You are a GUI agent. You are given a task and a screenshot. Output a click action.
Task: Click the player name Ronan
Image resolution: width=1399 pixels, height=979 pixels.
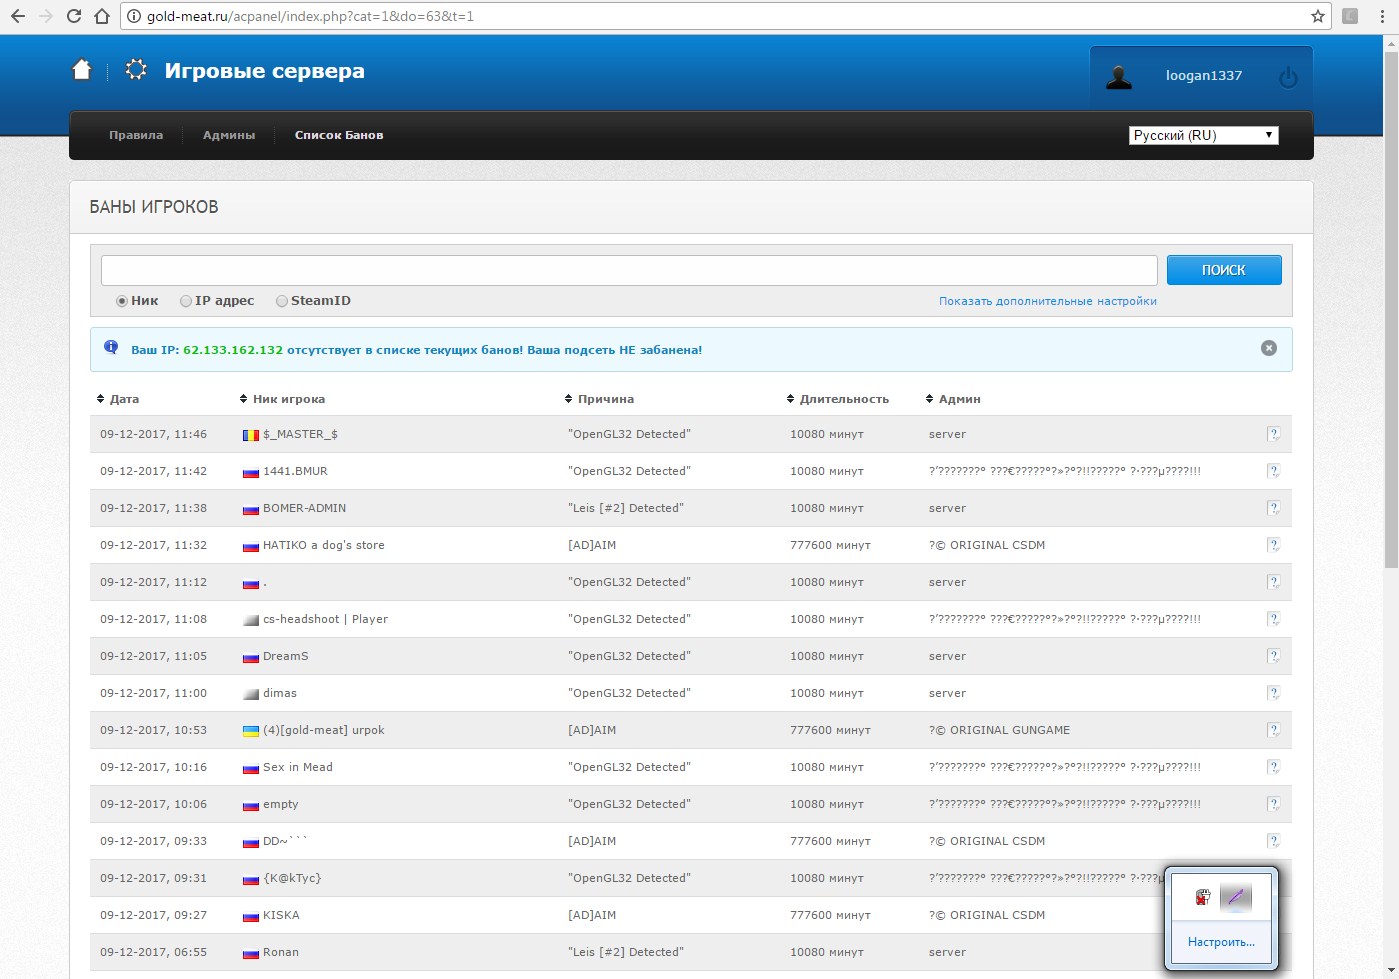pyautogui.click(x=281, y=952)
